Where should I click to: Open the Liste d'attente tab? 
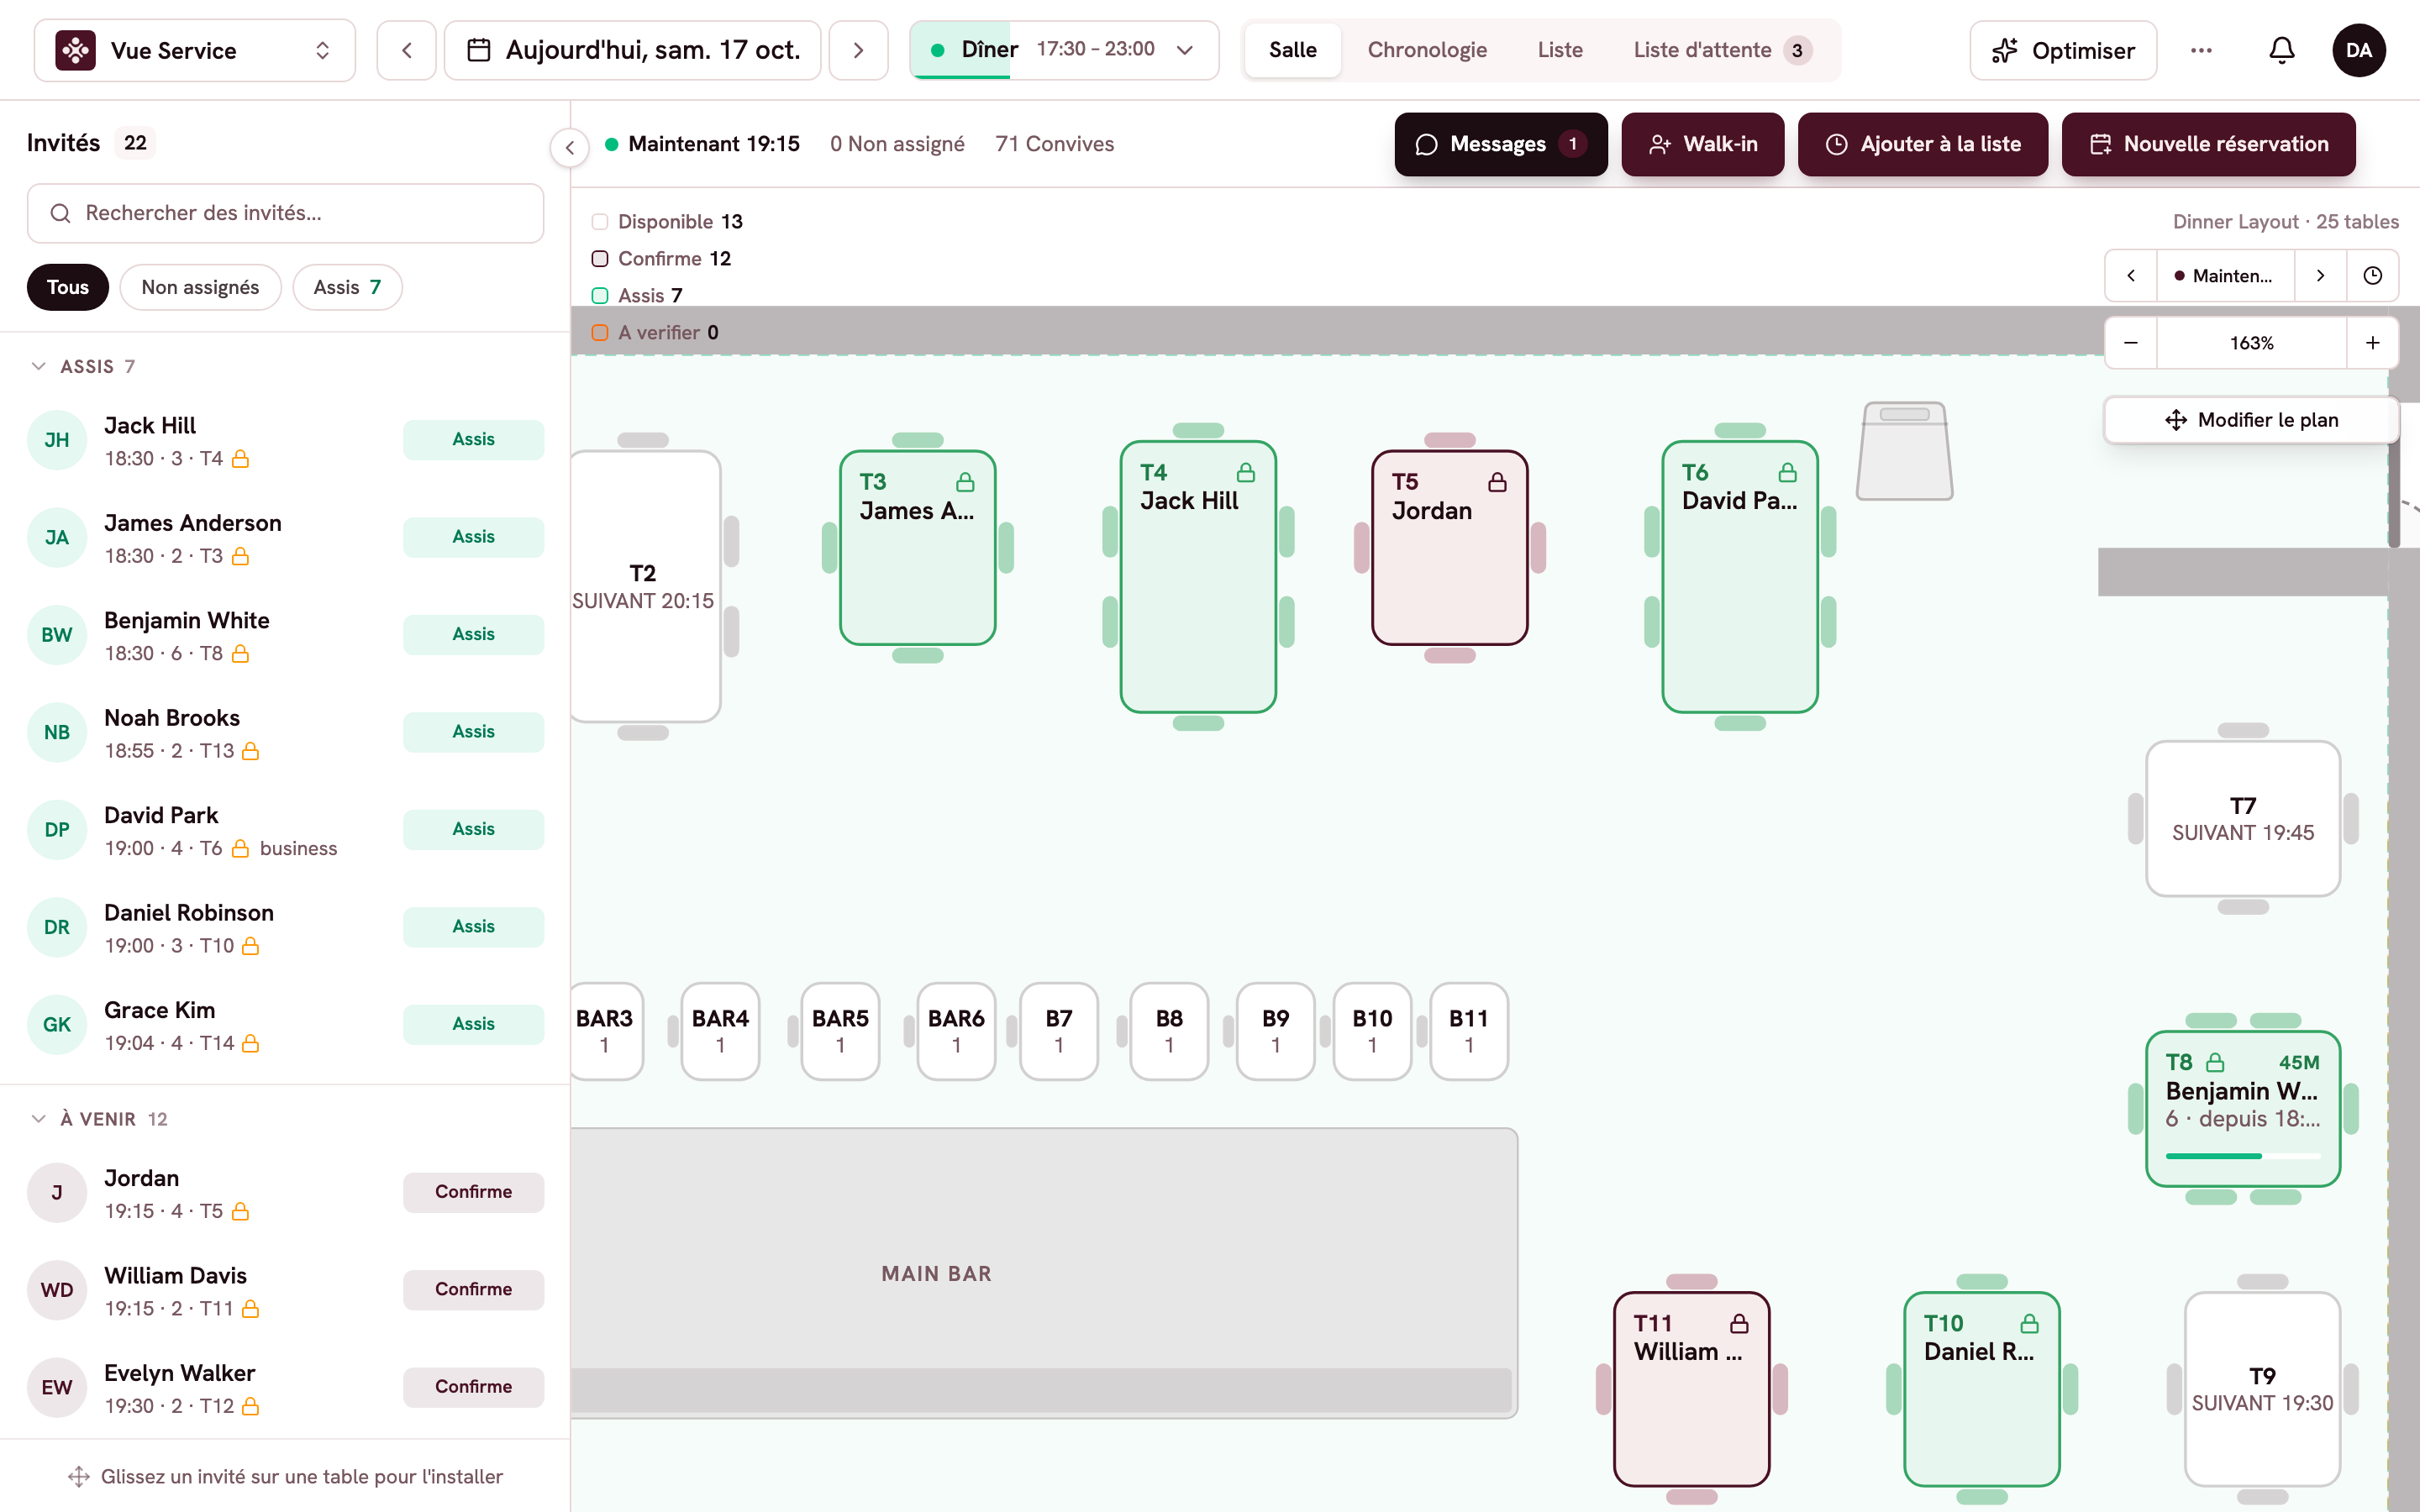coord(1722,50)
